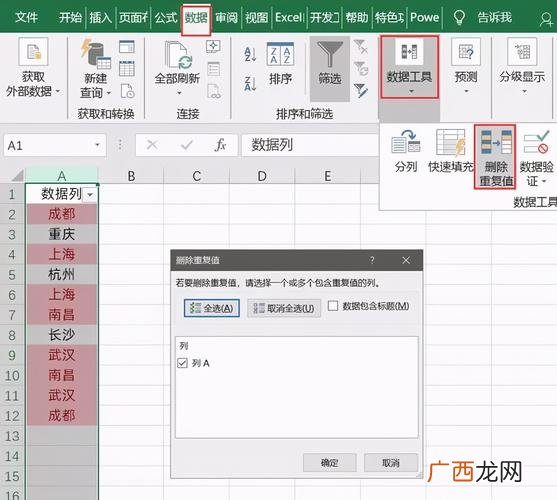The image size is (557, 500).
Task: Tick the "数据包含标题(M)" checkbox
Action: pos(333,306)
